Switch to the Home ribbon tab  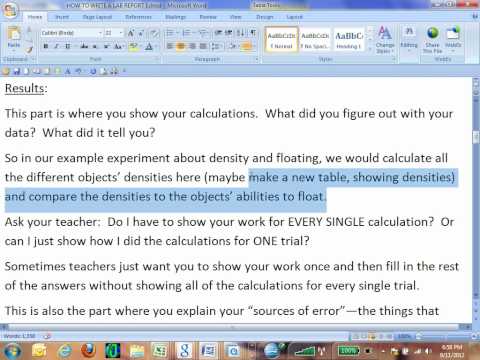coord(35,17)
